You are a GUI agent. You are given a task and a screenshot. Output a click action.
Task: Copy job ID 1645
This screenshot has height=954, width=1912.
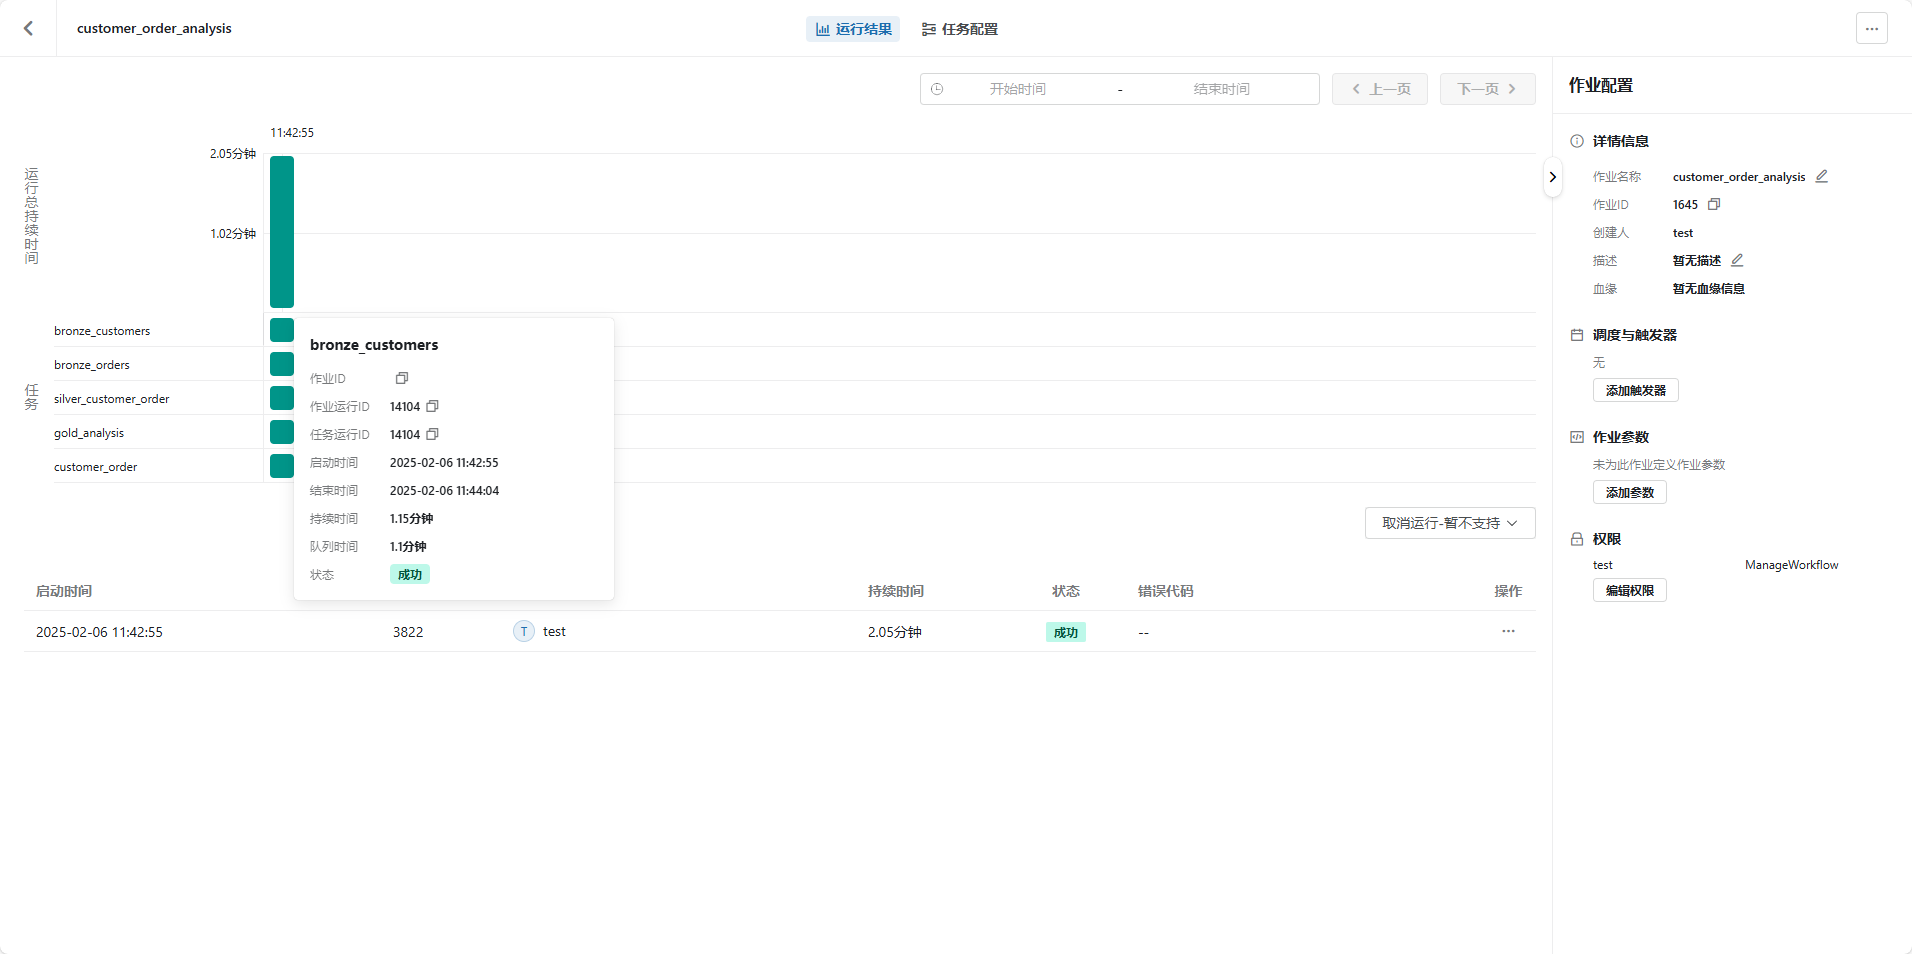(1714, 204)
